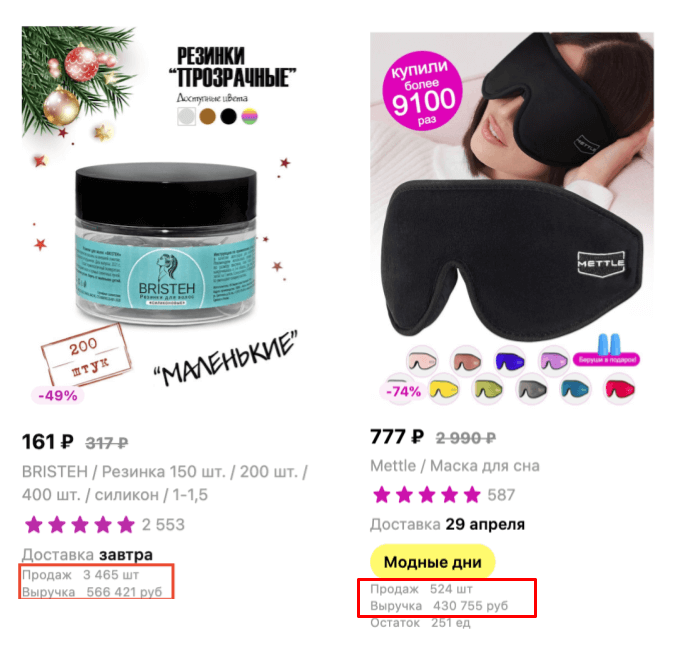Click the Выручка 566 421 руб stat
The image size is (698, 661).
click(92, 592)
